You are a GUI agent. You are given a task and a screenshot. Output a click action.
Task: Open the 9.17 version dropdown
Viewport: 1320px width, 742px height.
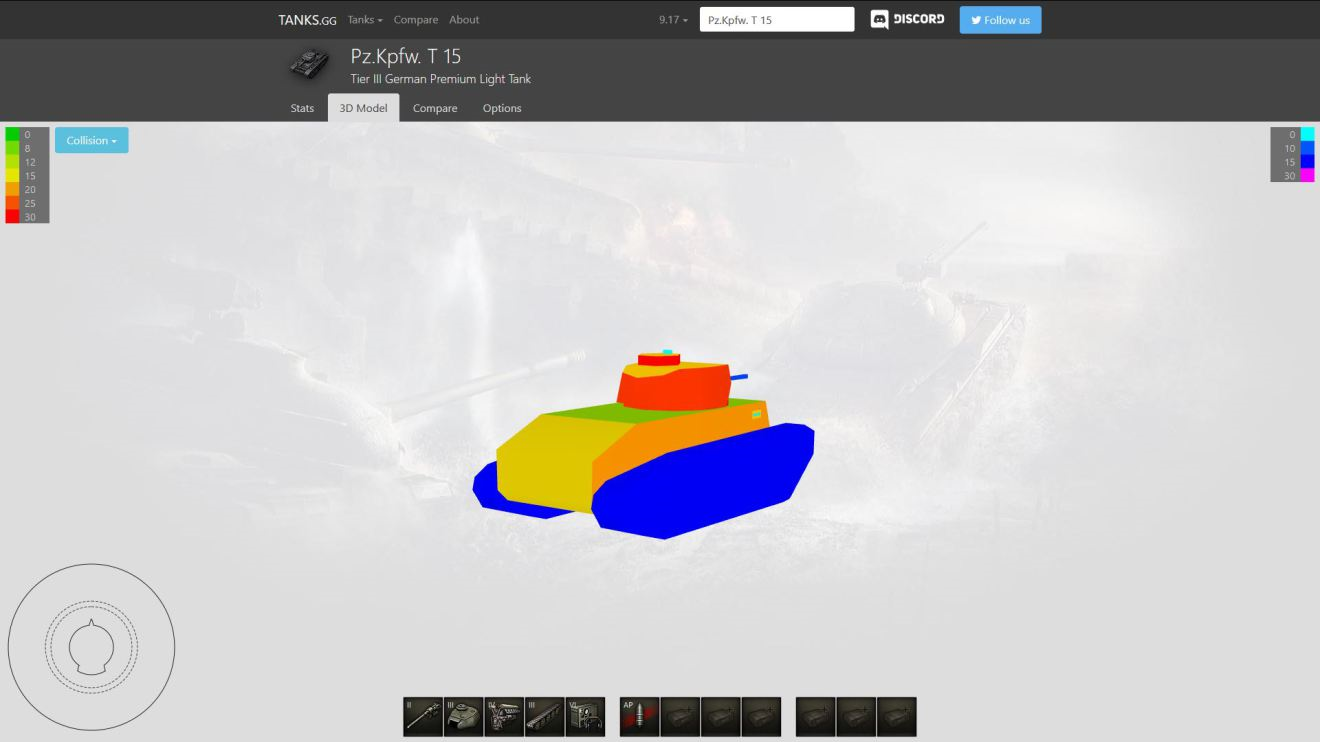coord(673,20)
